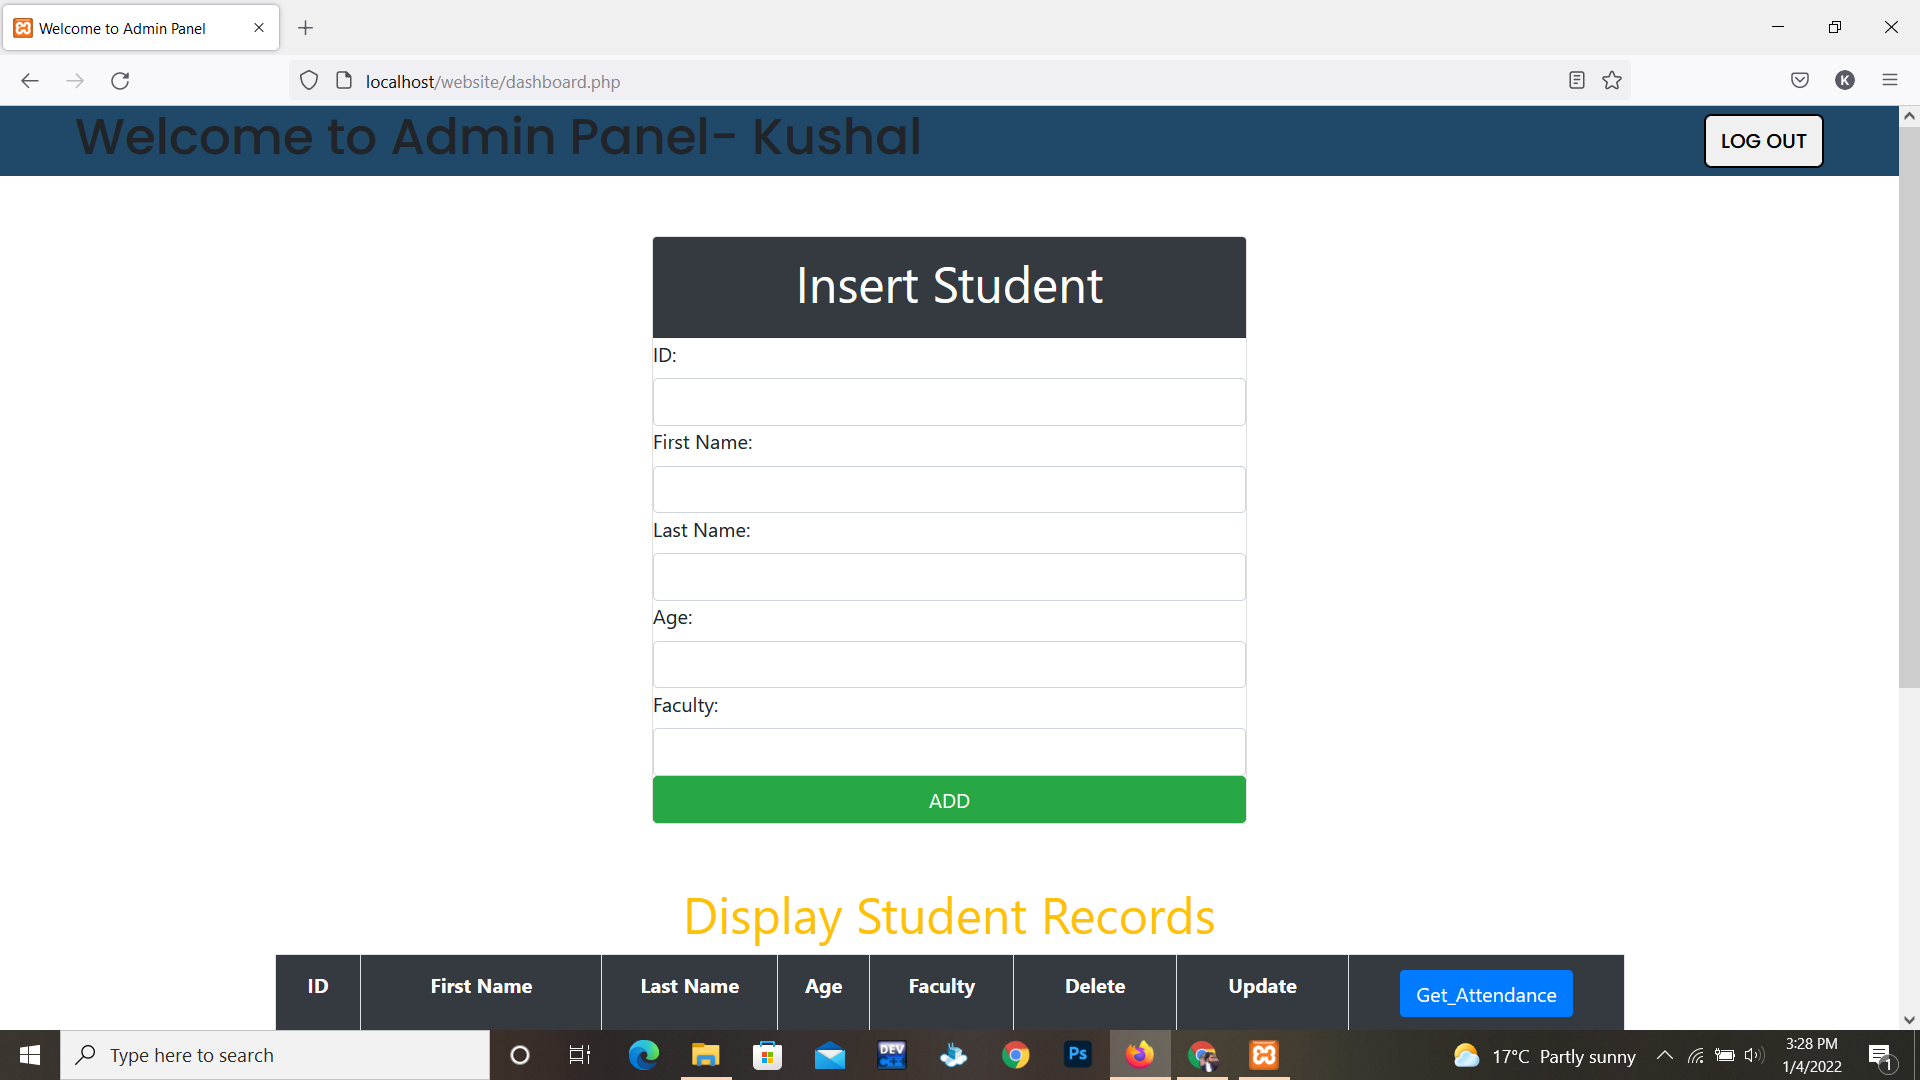Open a new browser tab

point(306,27)
